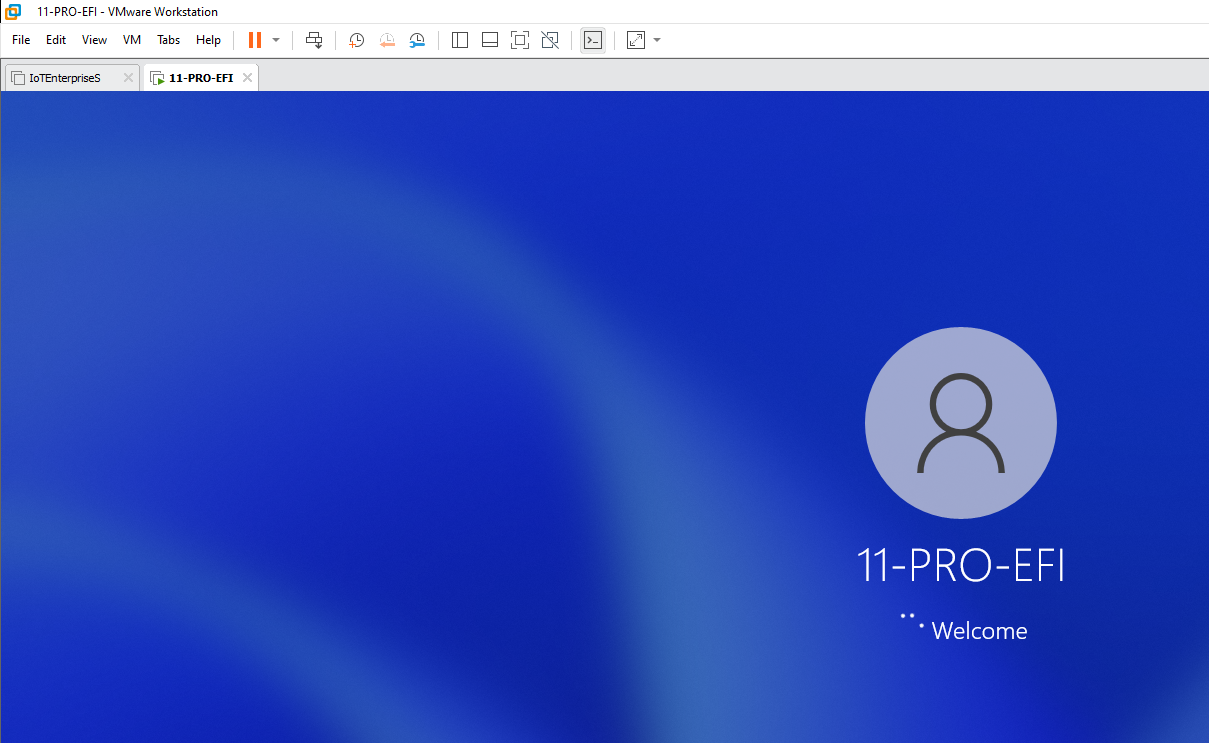Open the snapshot manager icon
Viewport: 1209px width, 743px height.
[x=417, y=40]
